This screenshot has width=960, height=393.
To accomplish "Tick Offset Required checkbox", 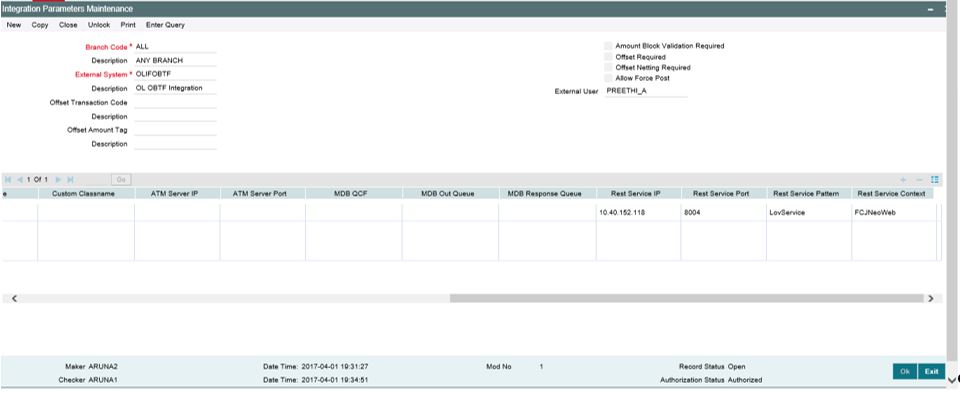I will (608, 57).
